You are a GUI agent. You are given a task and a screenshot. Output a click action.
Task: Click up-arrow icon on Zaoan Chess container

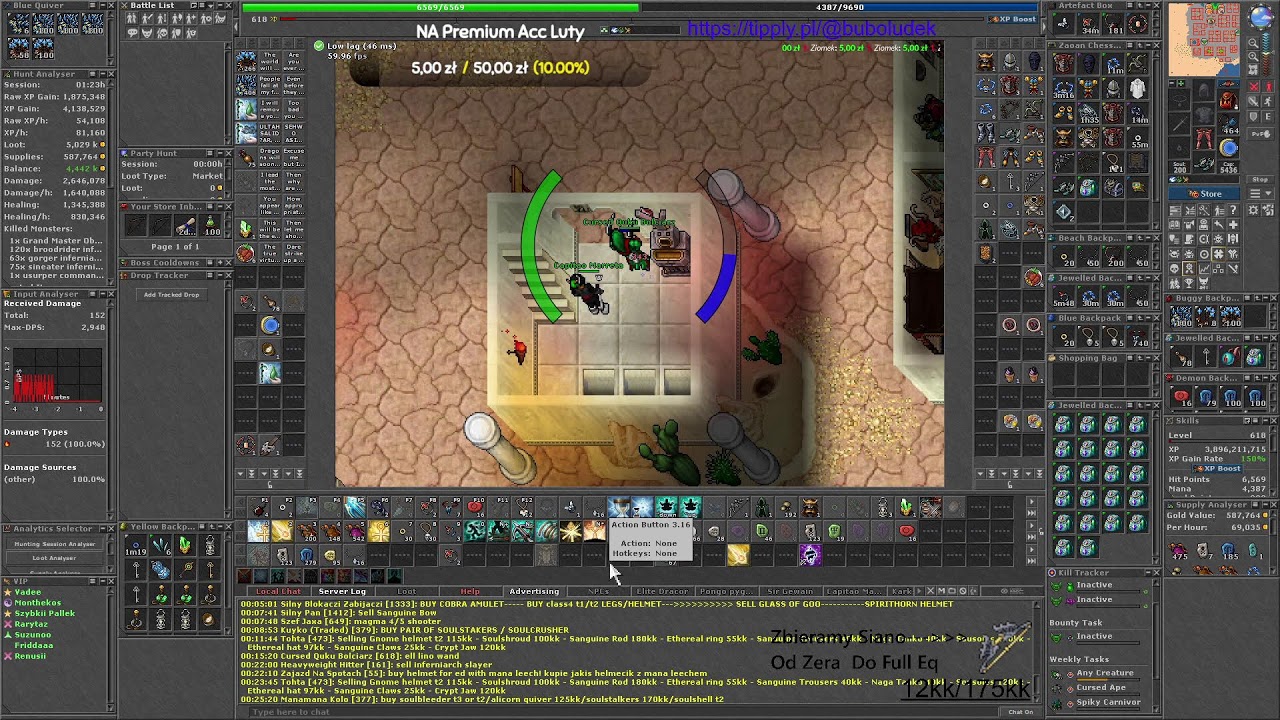(x=1140, y=45)
